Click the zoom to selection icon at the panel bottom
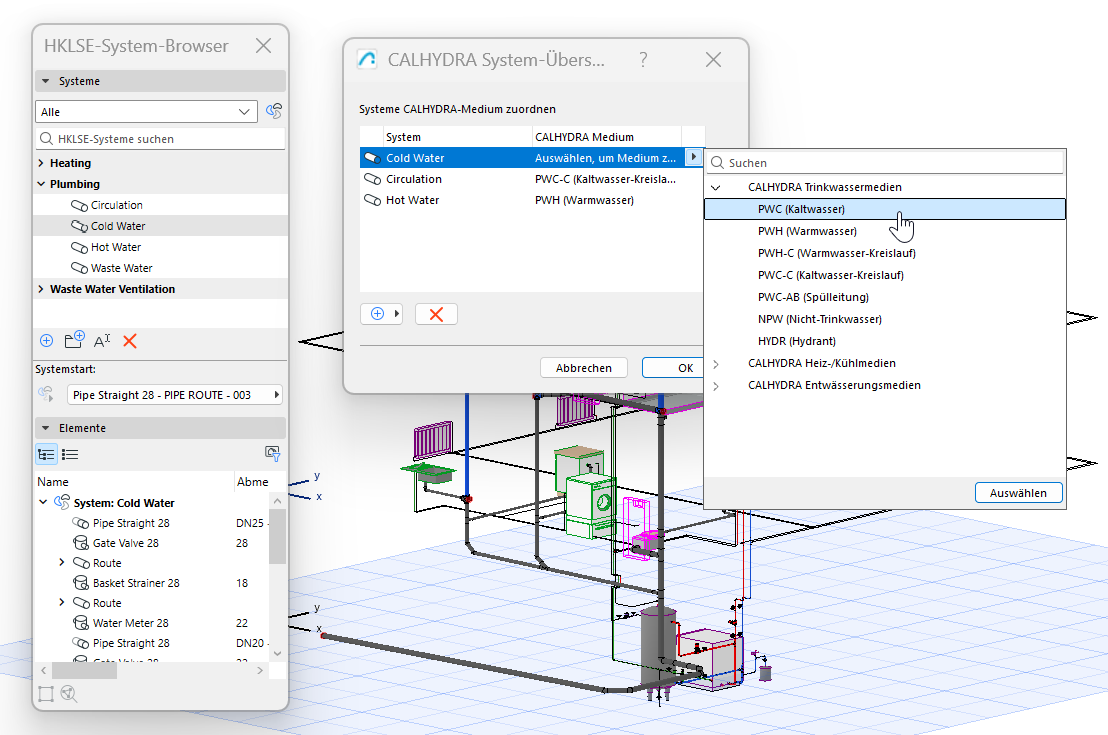Viewport: 1108px width, 735px height. 69,693
